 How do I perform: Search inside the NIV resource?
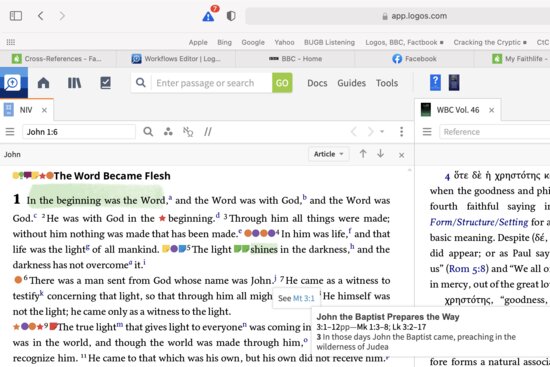point(148,132)
